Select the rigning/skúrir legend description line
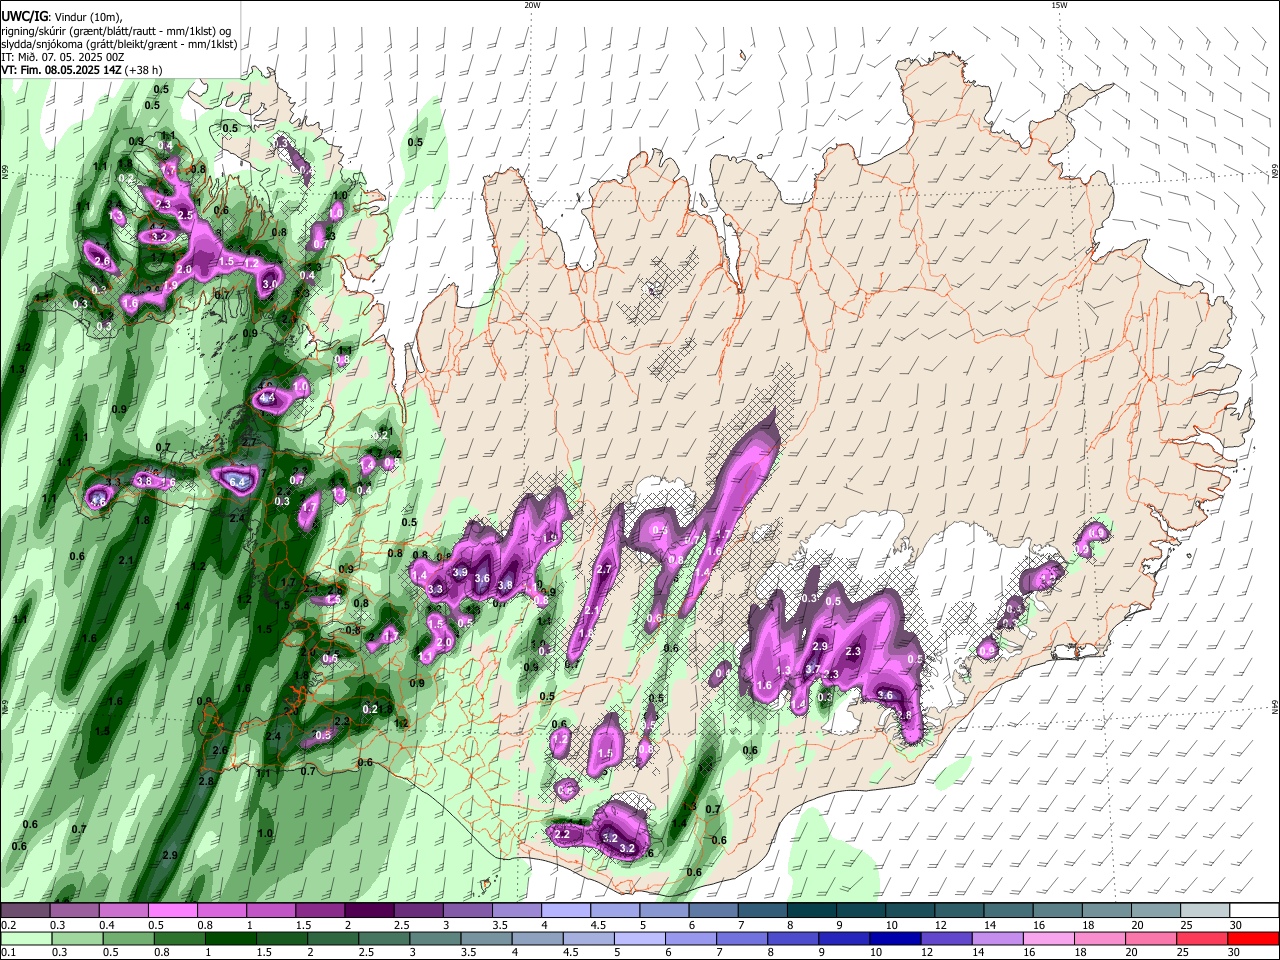Image resolution: width=1280 pixels, height=960 pixels. [118, 30]
